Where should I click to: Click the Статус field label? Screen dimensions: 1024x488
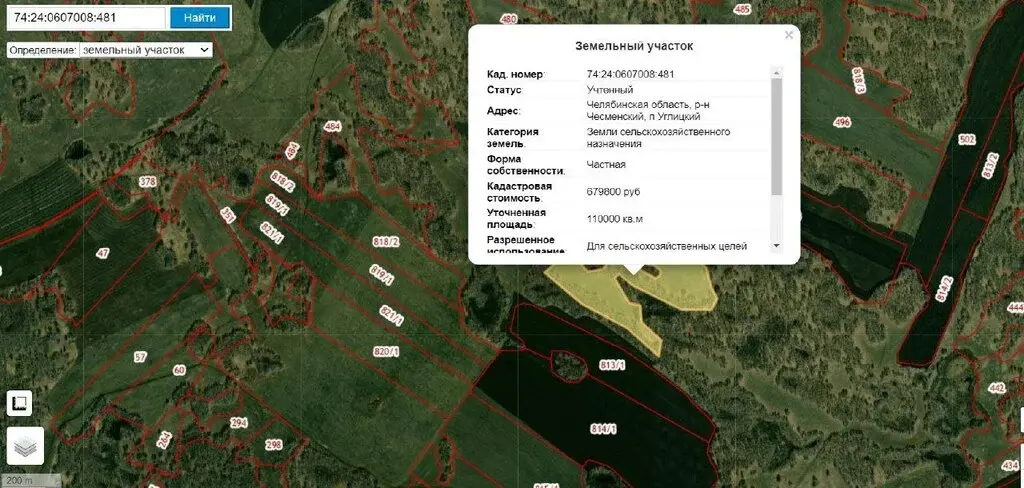coord(505,89)
